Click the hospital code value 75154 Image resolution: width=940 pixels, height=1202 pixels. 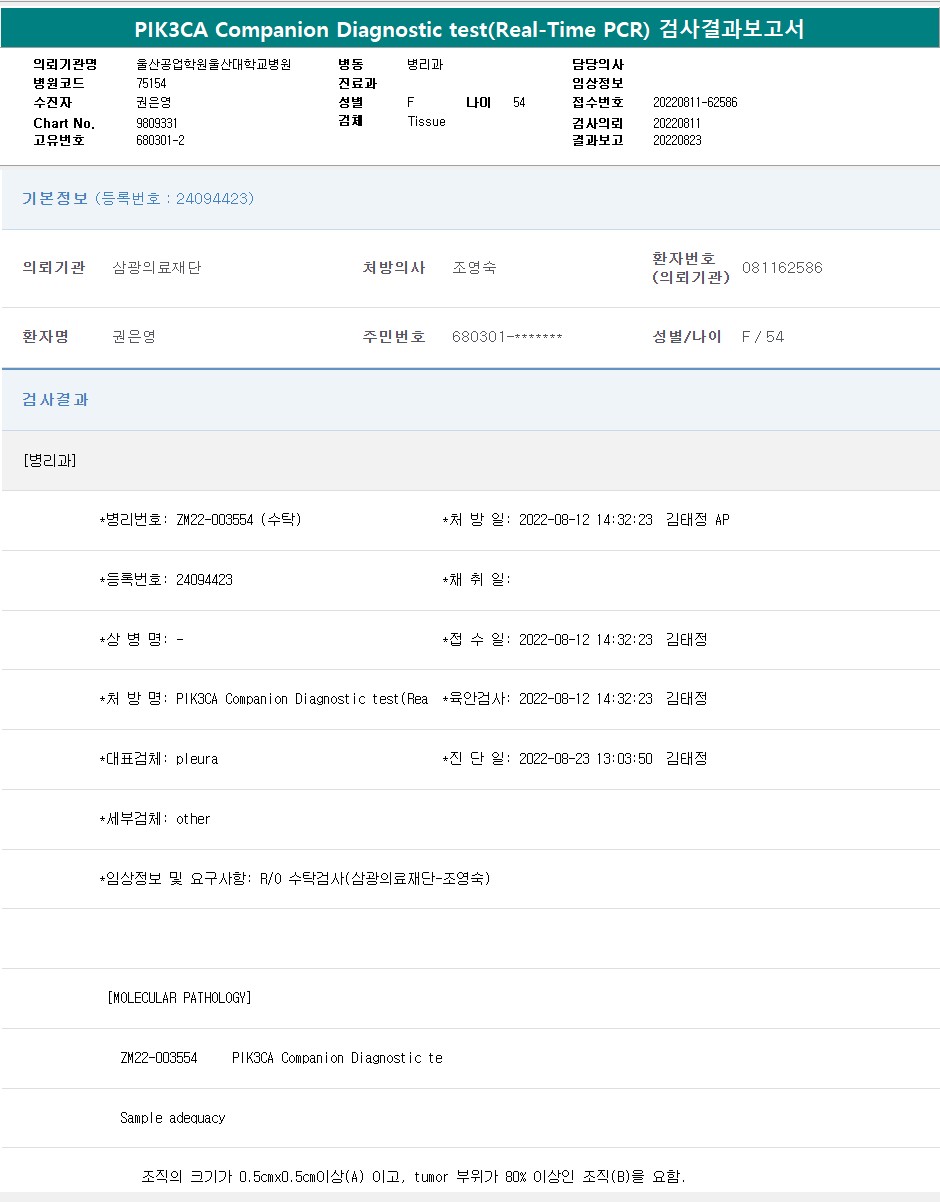(x=151, y=83)
